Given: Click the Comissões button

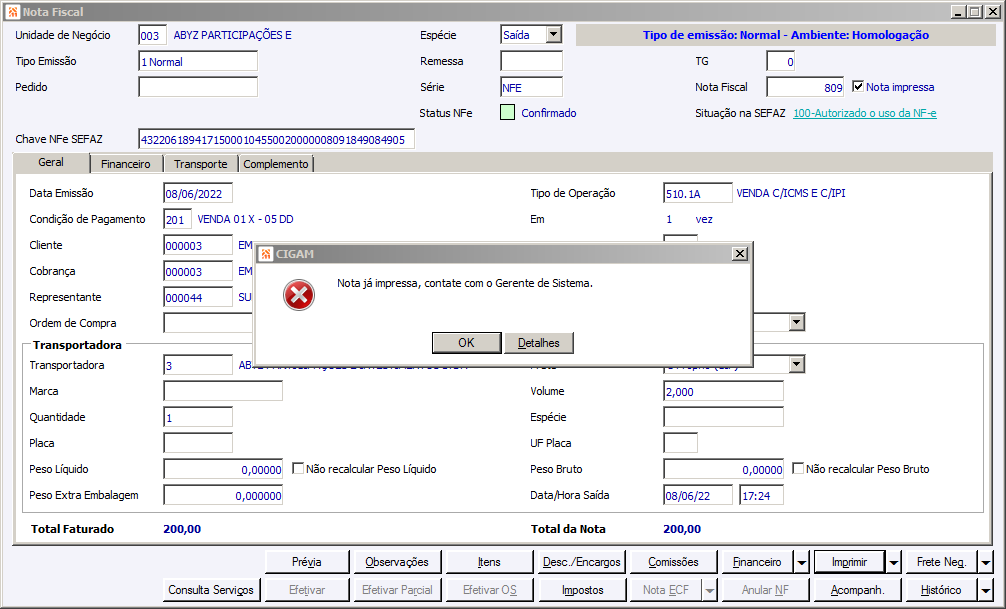Looking at the screenshot, I should 673,562.
